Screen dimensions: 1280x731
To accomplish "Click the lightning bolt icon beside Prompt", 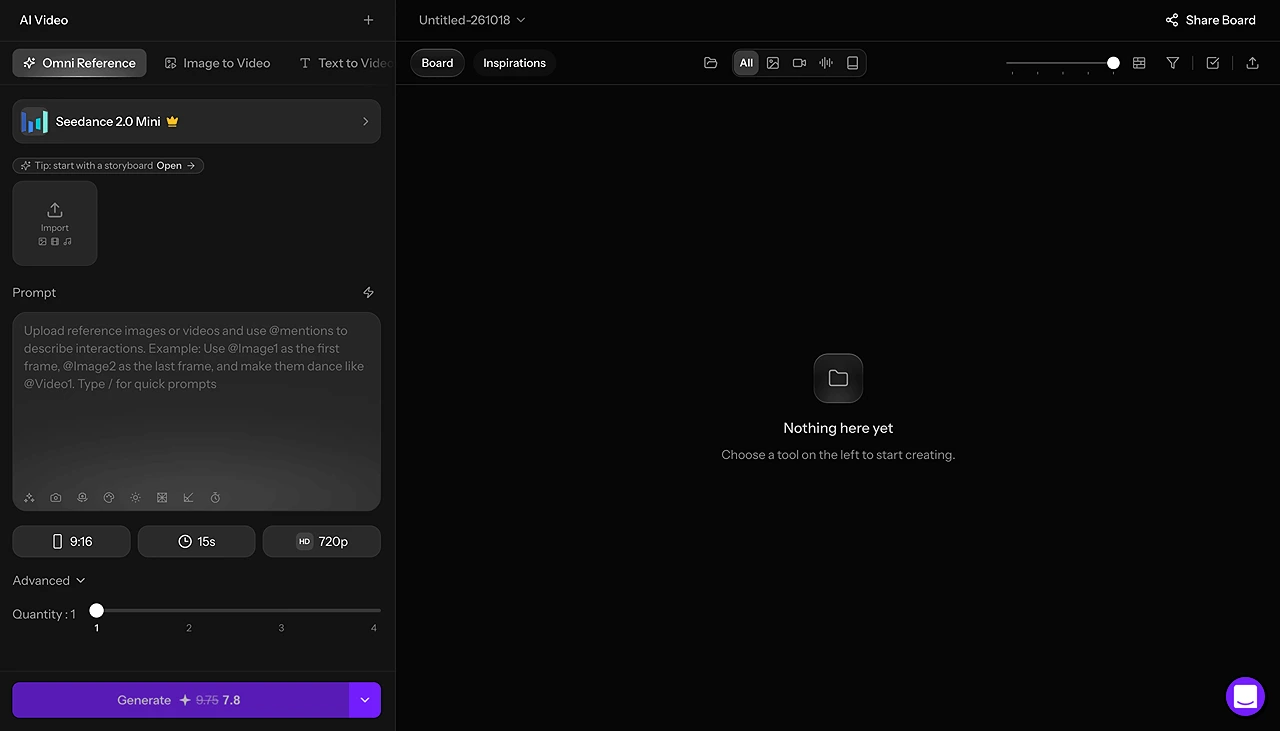I will tap(368, 293).
